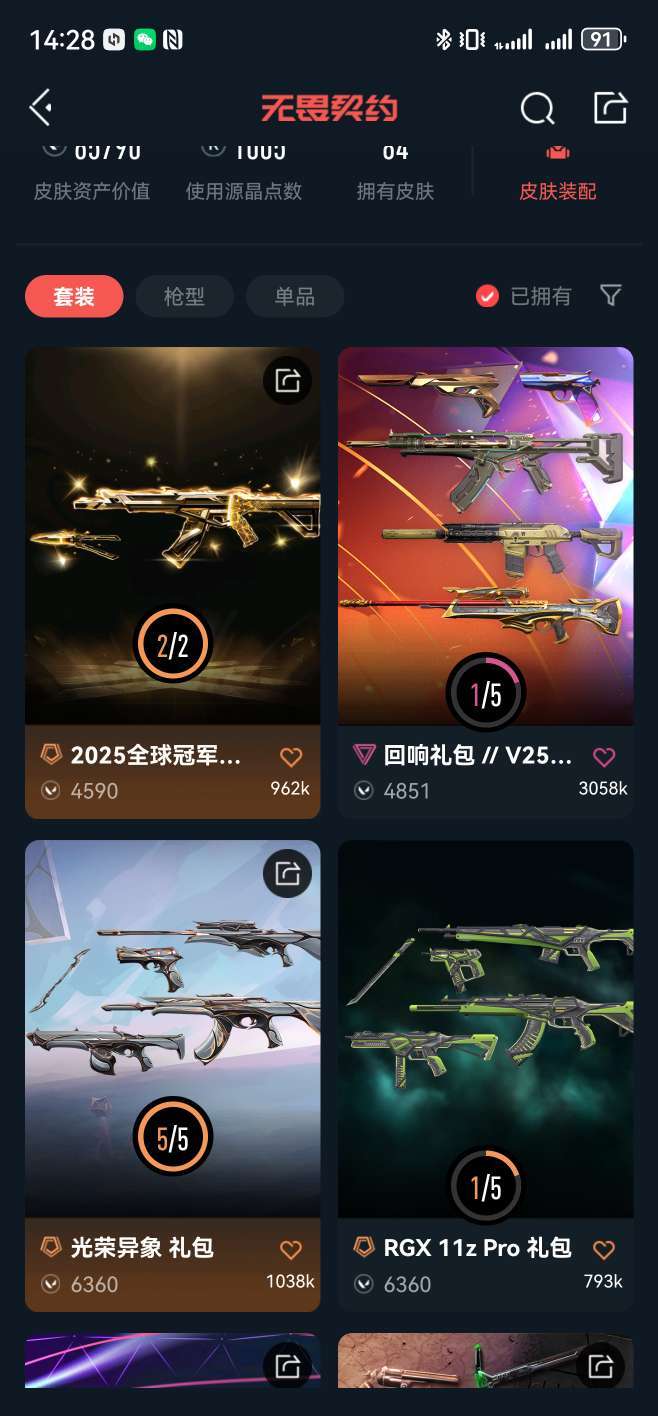Favorite the 回响礼包 V25 heart
This screenshot has height=1416, width=658.
pos(604,757)
